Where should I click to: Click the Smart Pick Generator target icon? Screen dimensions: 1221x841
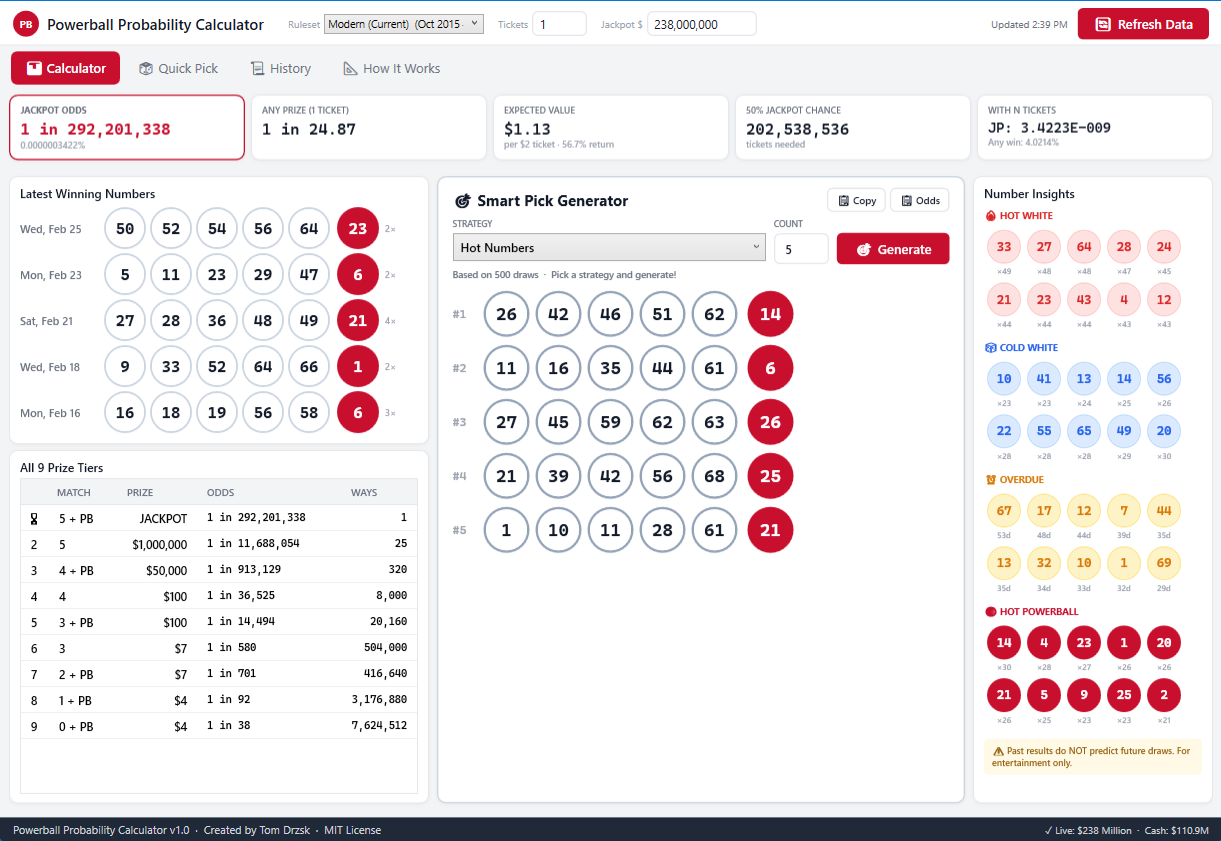(462, 201)
